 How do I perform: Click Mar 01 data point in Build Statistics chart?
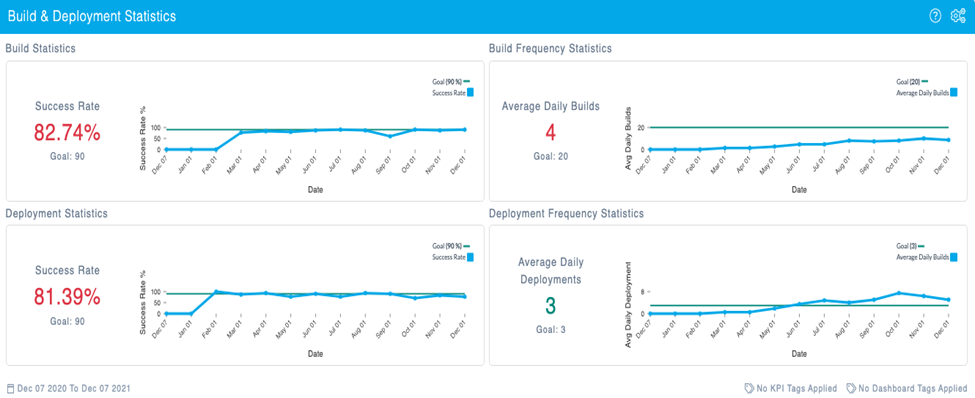click(x=241, y=132)
